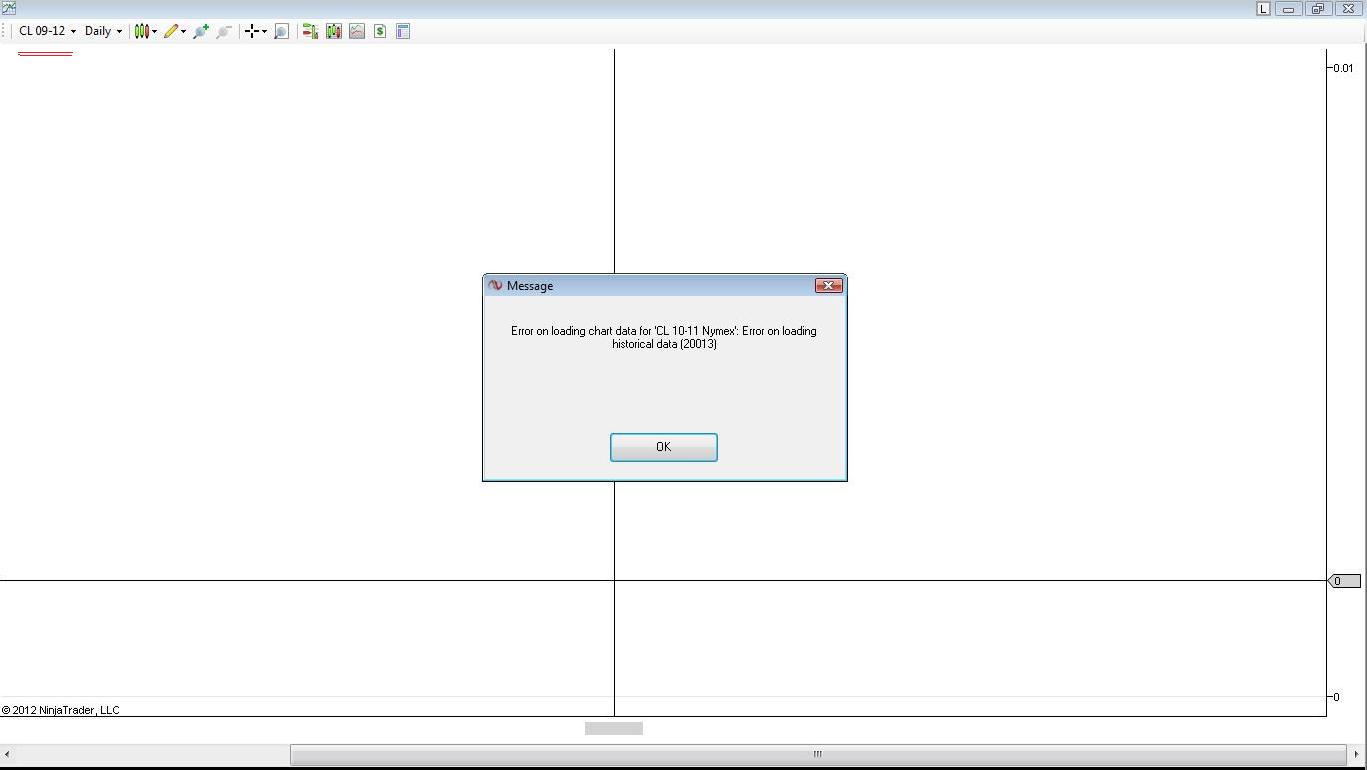Open chart Properties panel icon
This screenshot has width=1367, height=770.
tap(403, 31)
